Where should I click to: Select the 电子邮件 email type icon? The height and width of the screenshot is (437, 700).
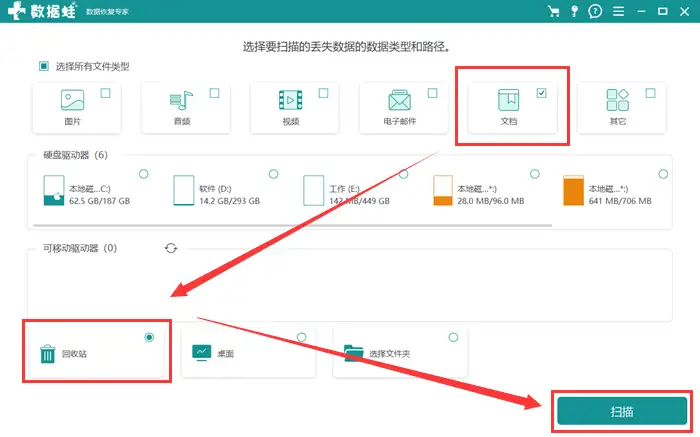pyautogui.click(x=400, y=100)
